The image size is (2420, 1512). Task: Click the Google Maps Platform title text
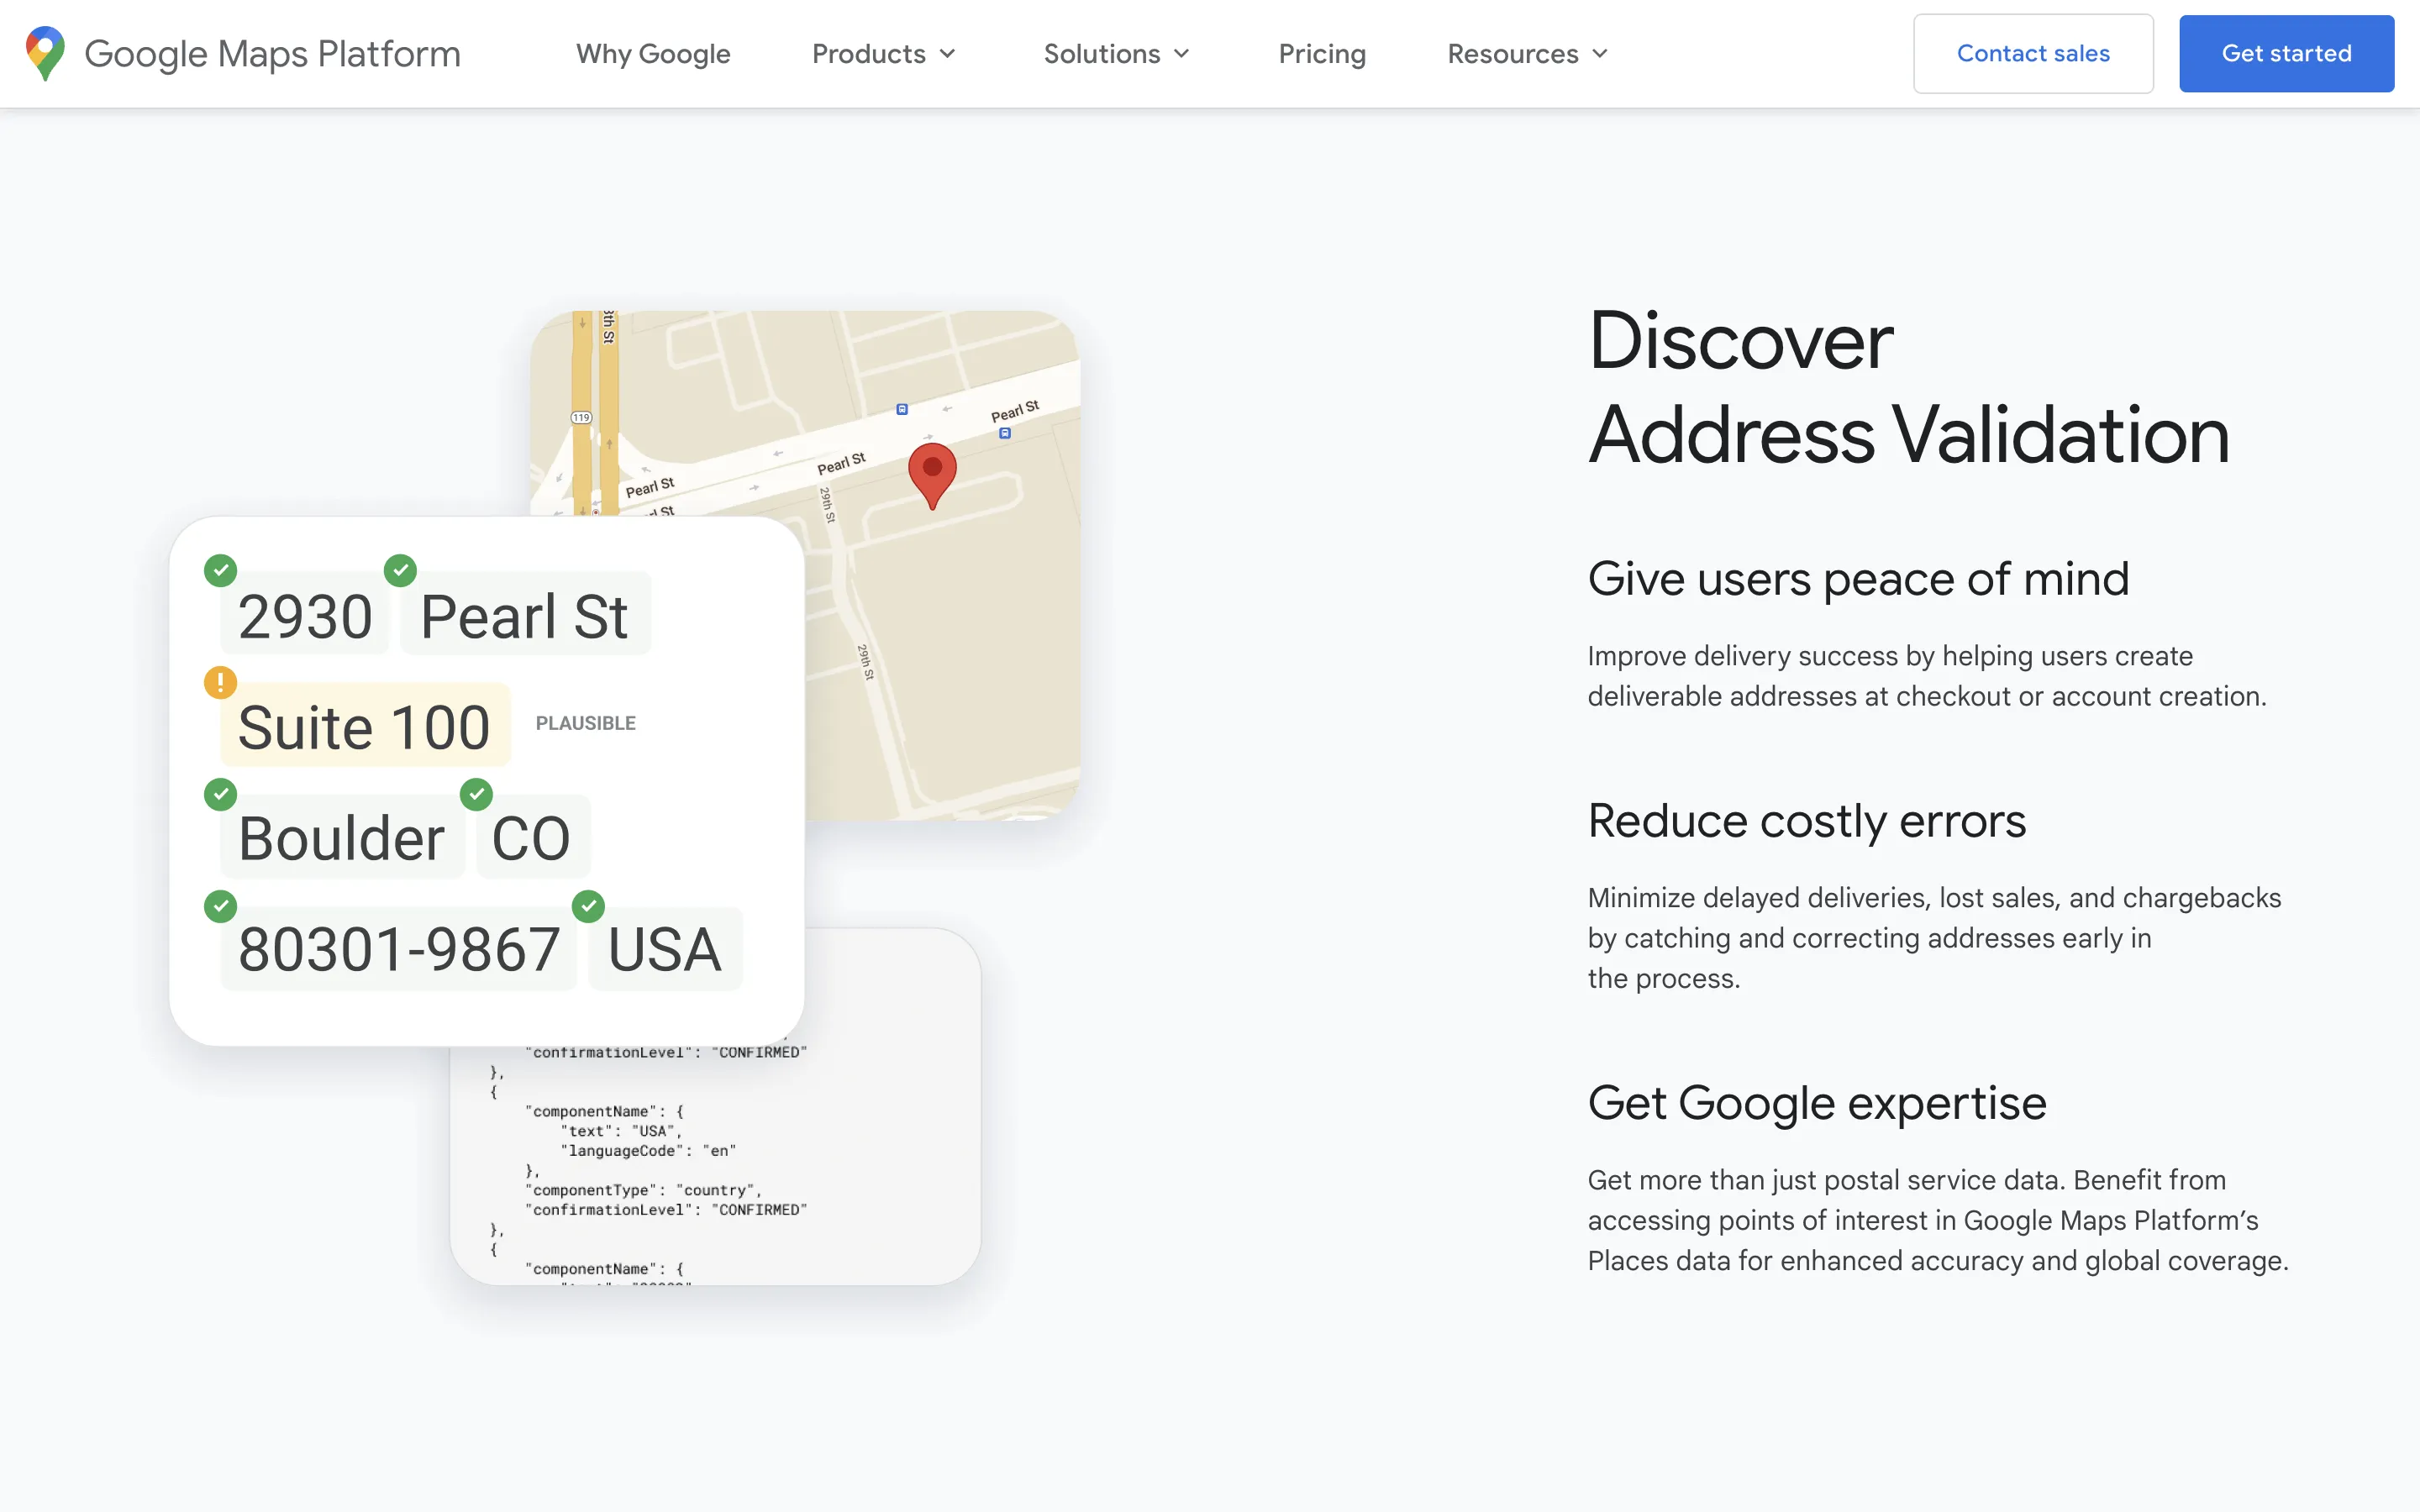(272, 54)
